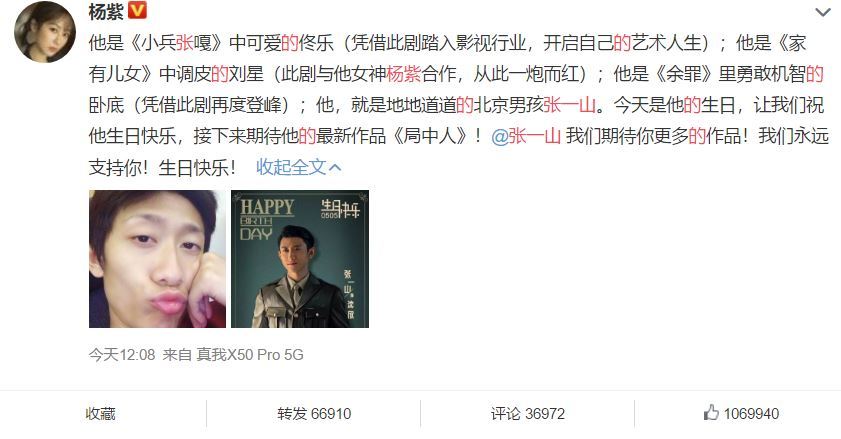
Task: Open the 1069940 likes count
Action: [x=751, y=414]
